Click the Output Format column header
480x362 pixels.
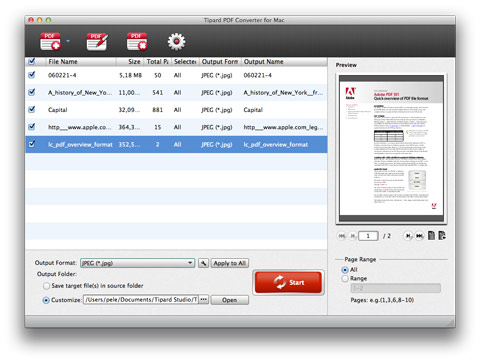pyautogui.click(x=220, y=62)
